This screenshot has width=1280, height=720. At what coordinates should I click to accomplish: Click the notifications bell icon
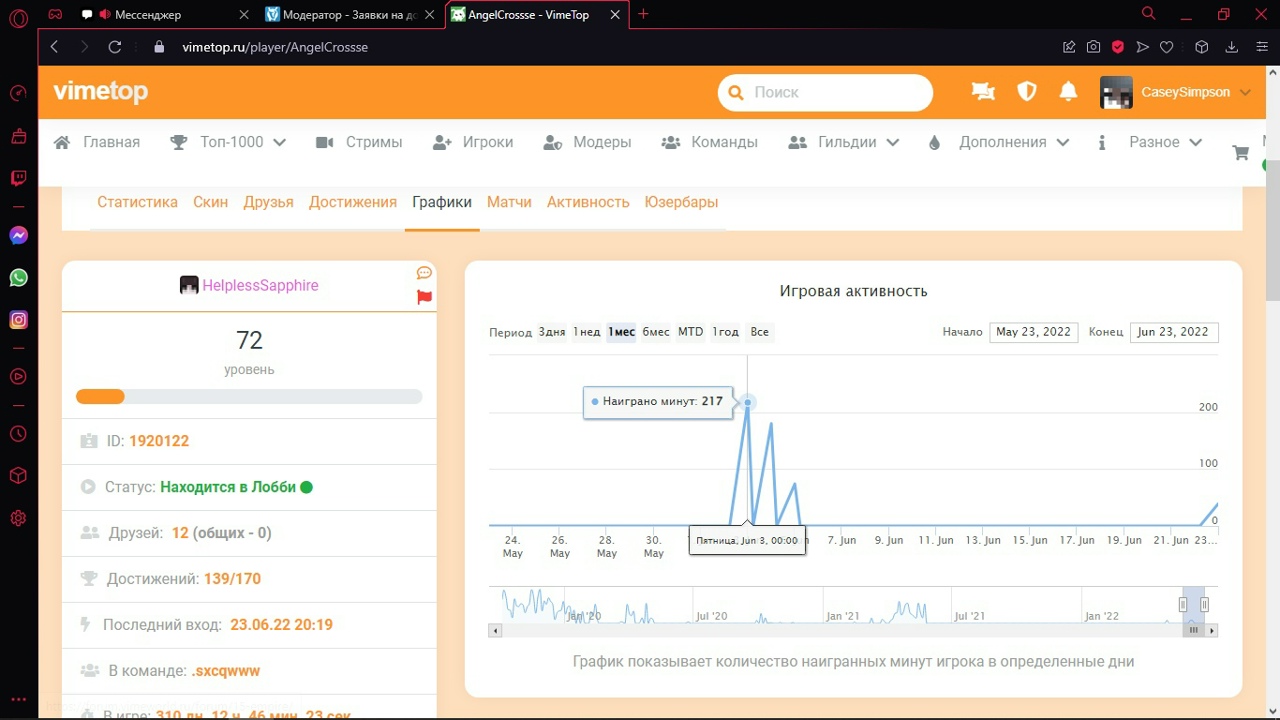1068,92
